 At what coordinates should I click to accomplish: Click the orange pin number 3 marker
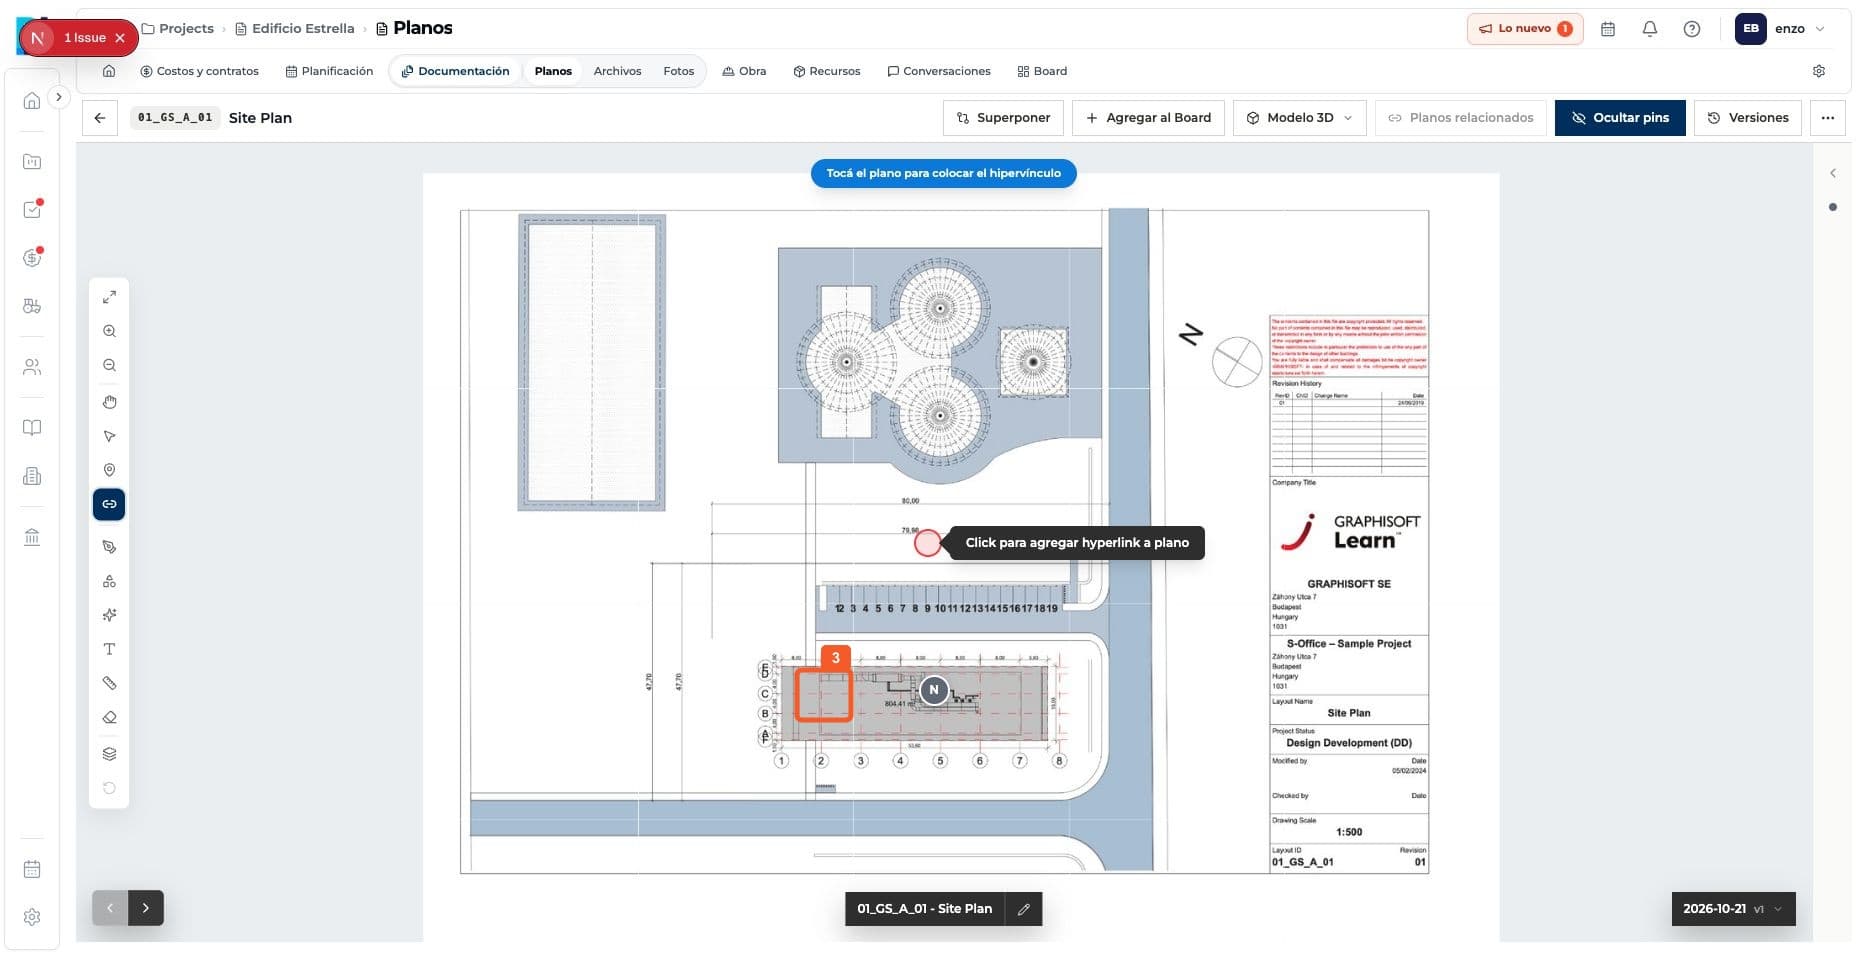pos(835,658)
